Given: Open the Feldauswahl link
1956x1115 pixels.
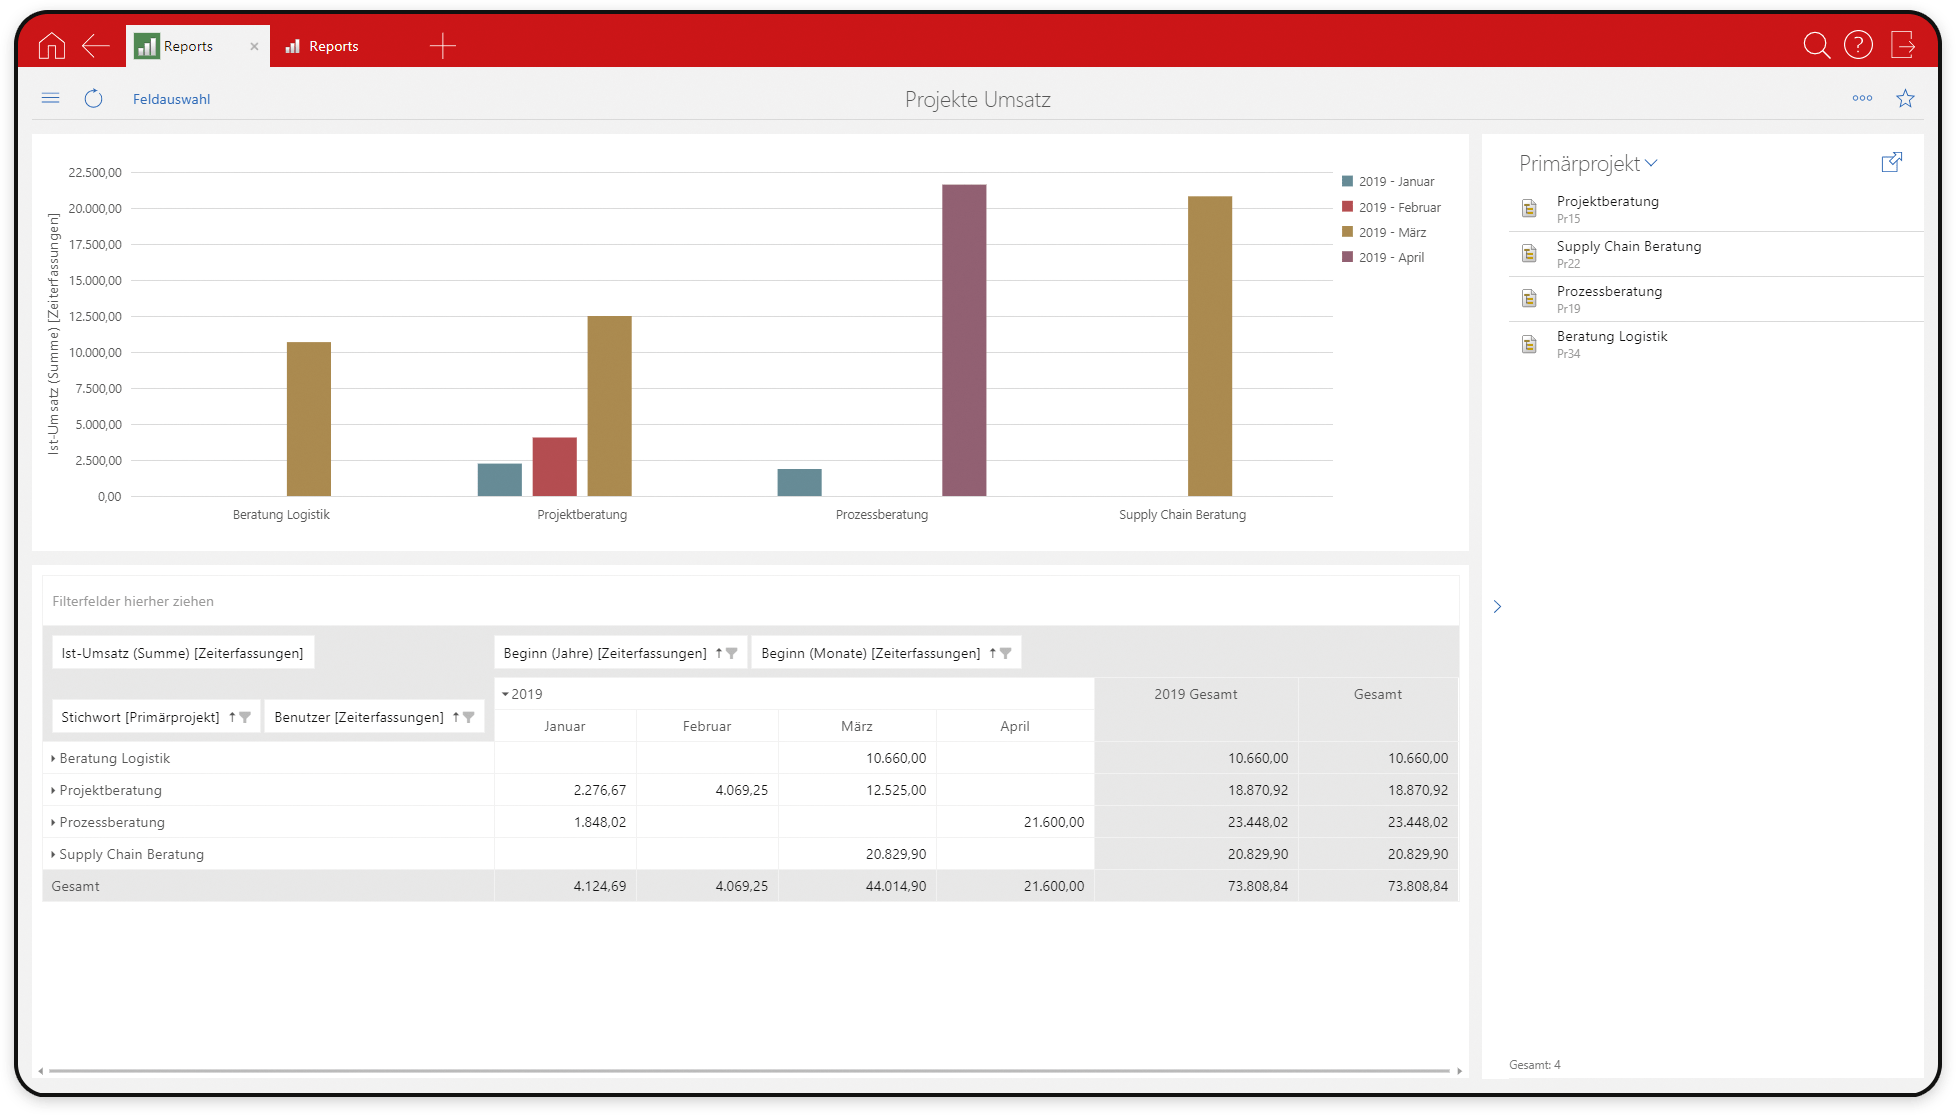Looking at the screenshot, I should pos(171,99).
